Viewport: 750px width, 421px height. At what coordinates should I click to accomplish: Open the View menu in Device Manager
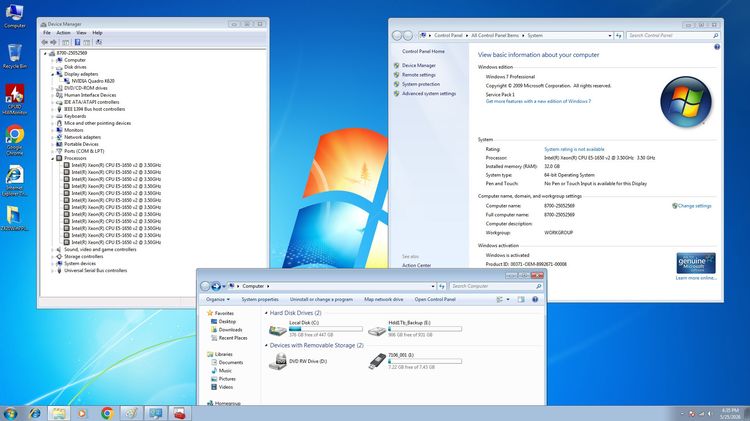[x=81, y=33]
